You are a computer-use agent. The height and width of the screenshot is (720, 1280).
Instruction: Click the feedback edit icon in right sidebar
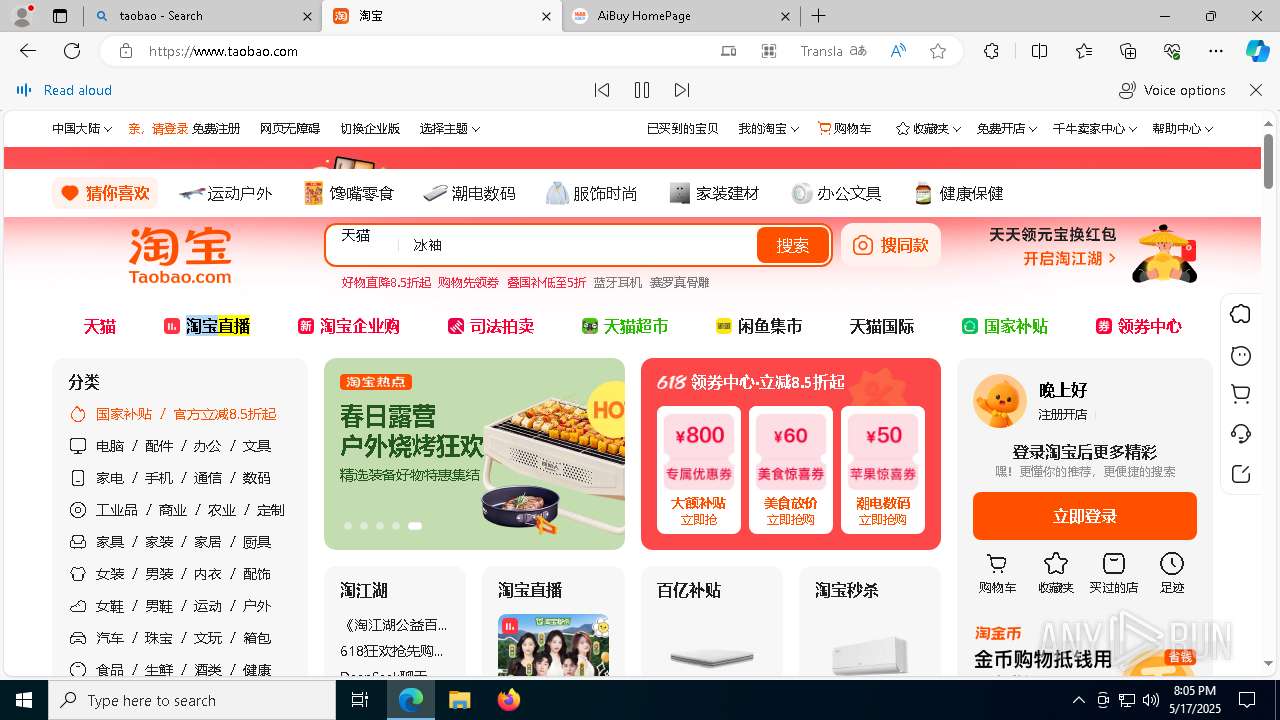(x=1241, y=474)
